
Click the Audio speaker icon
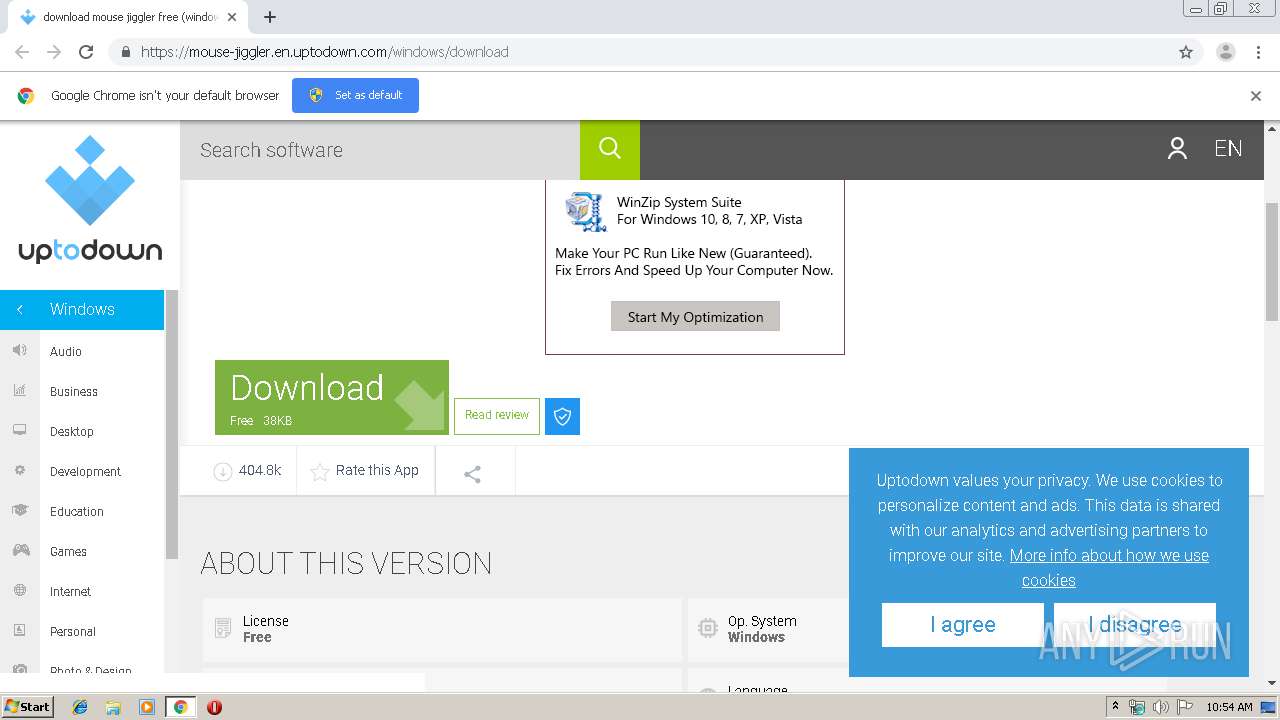[20, 350]
